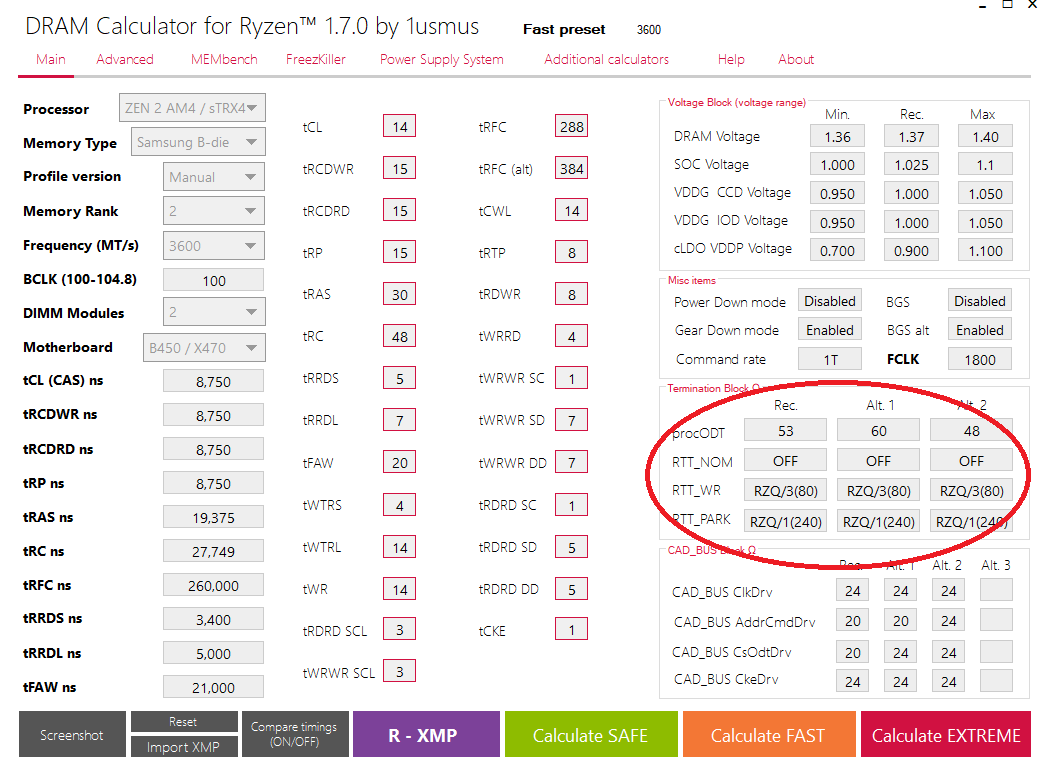Click cLDO VDDP Voltage Max value 1.100
The image size is (1048, 774).
click(x=985, y=251)
